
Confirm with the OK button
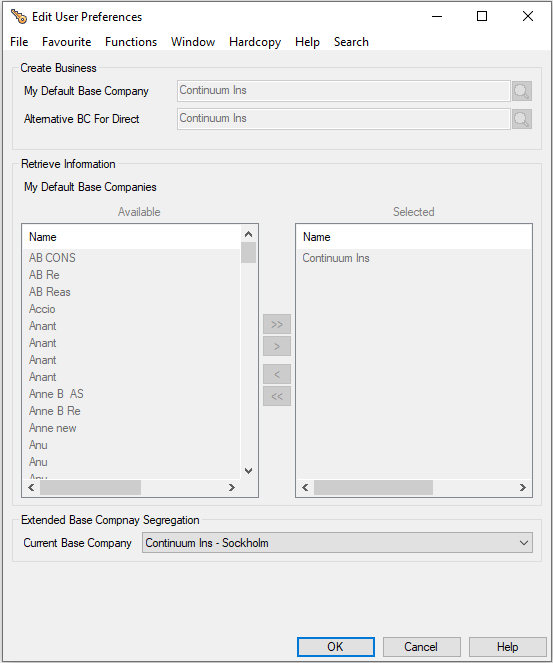pos(336,647)
